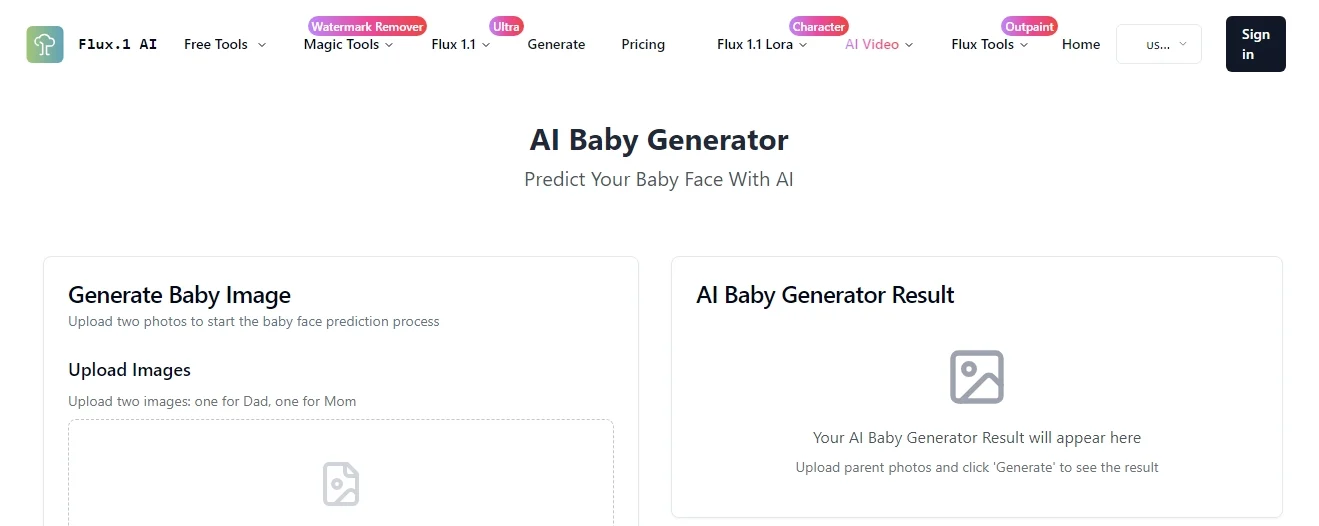Click the dashed image upload area

tap(341, 473)
